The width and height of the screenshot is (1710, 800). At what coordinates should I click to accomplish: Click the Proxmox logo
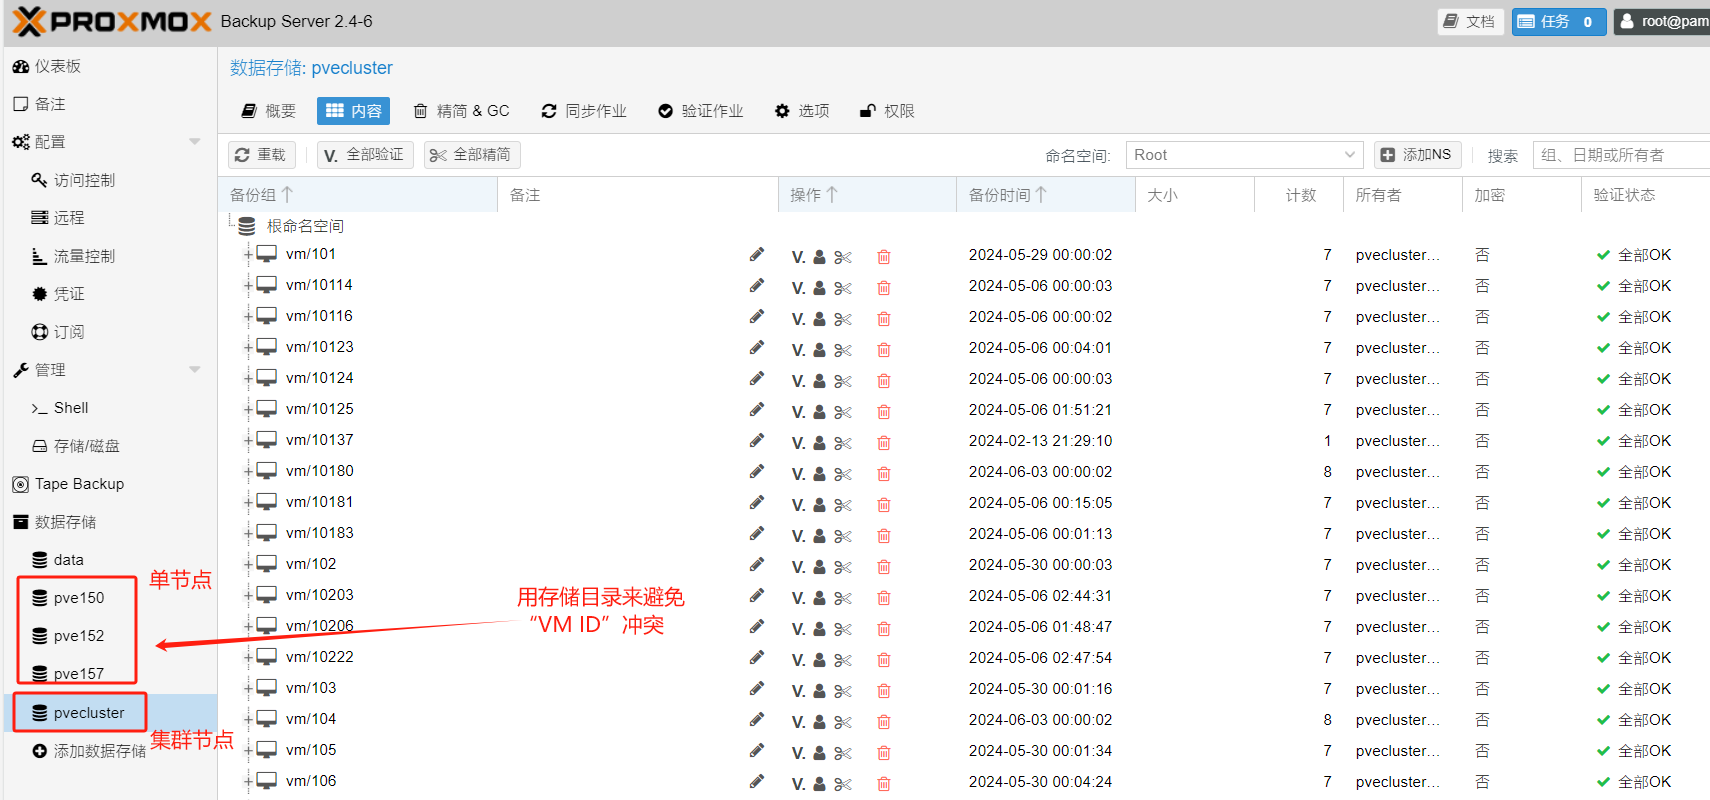coord(112,21)
